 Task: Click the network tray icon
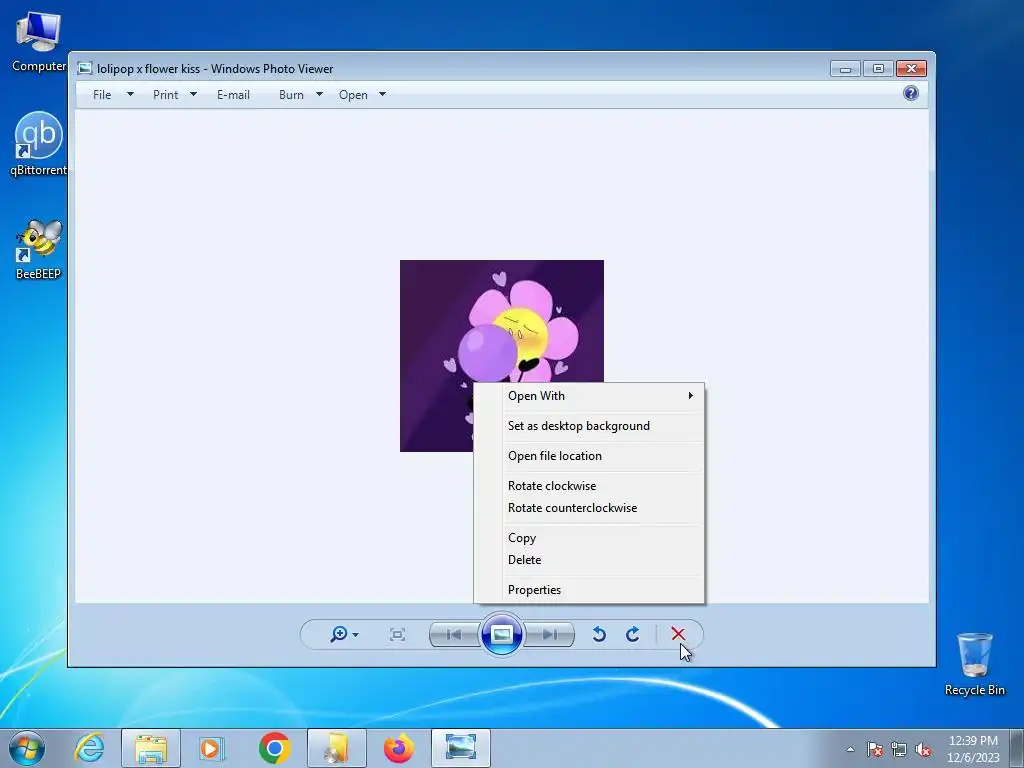(x=899, y=749)
